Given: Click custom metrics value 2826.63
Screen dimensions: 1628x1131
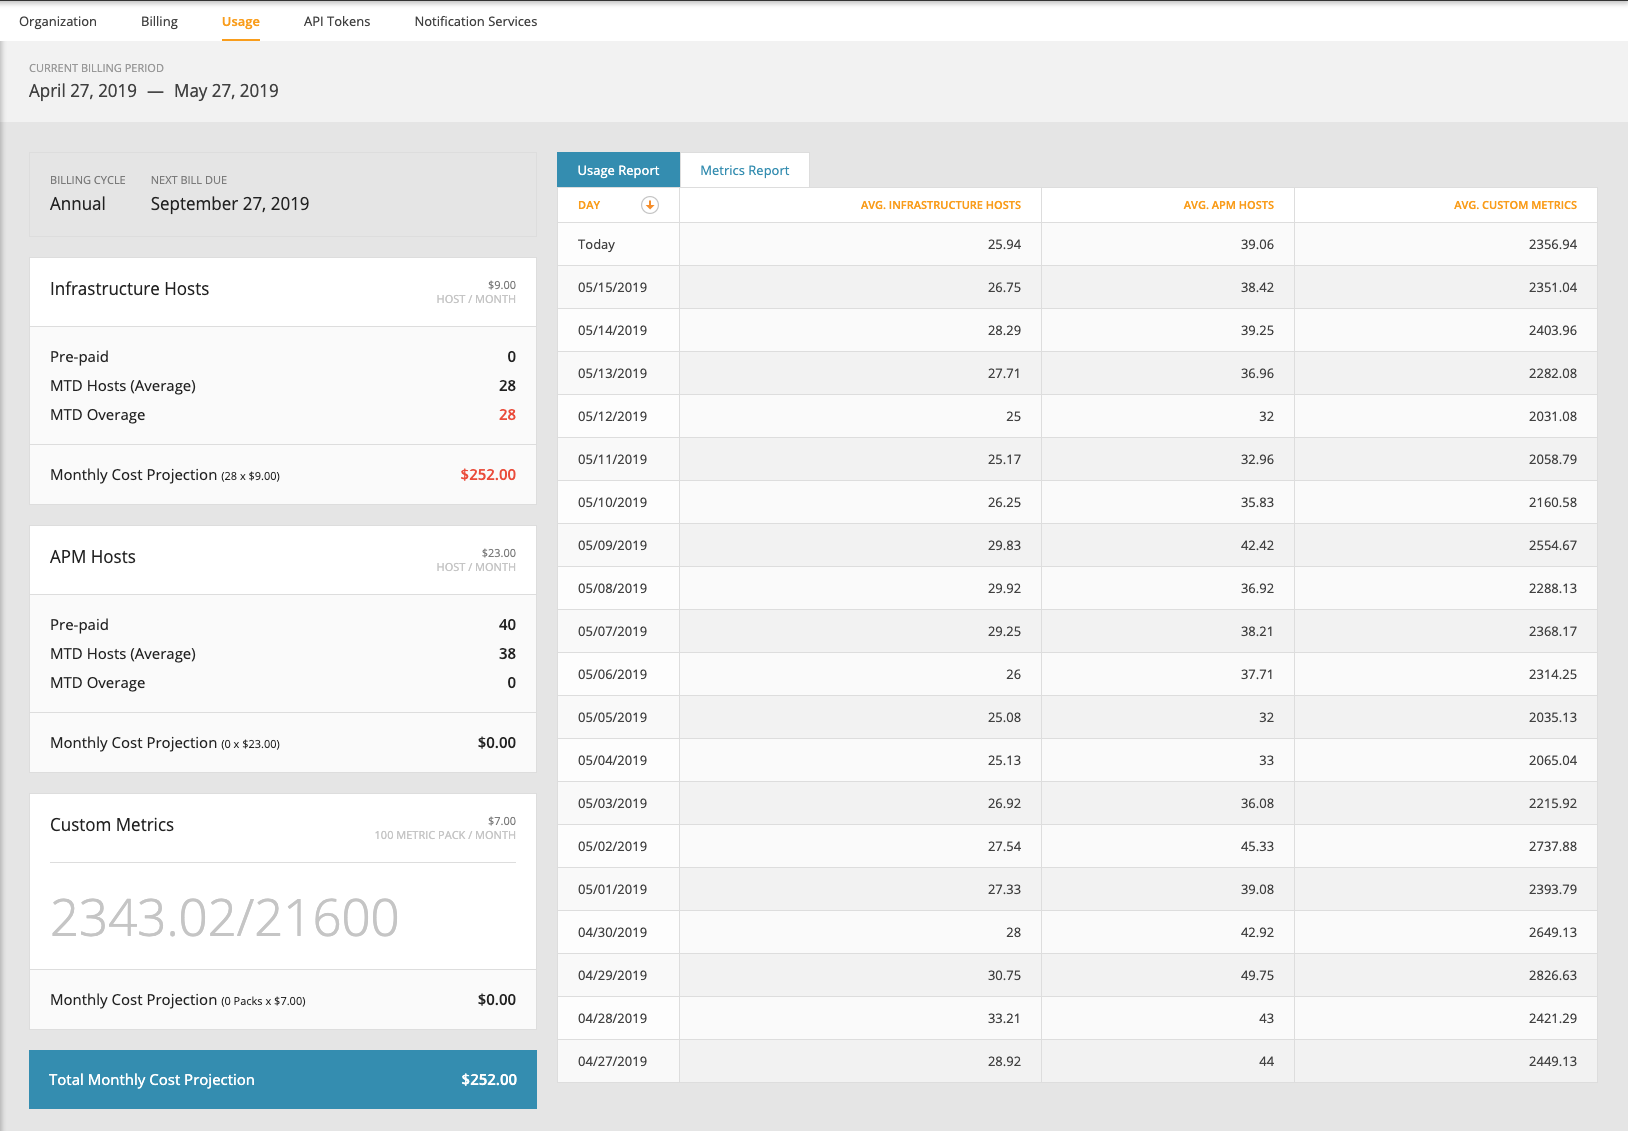Looking at the screenshot, I should [1552, 975].
